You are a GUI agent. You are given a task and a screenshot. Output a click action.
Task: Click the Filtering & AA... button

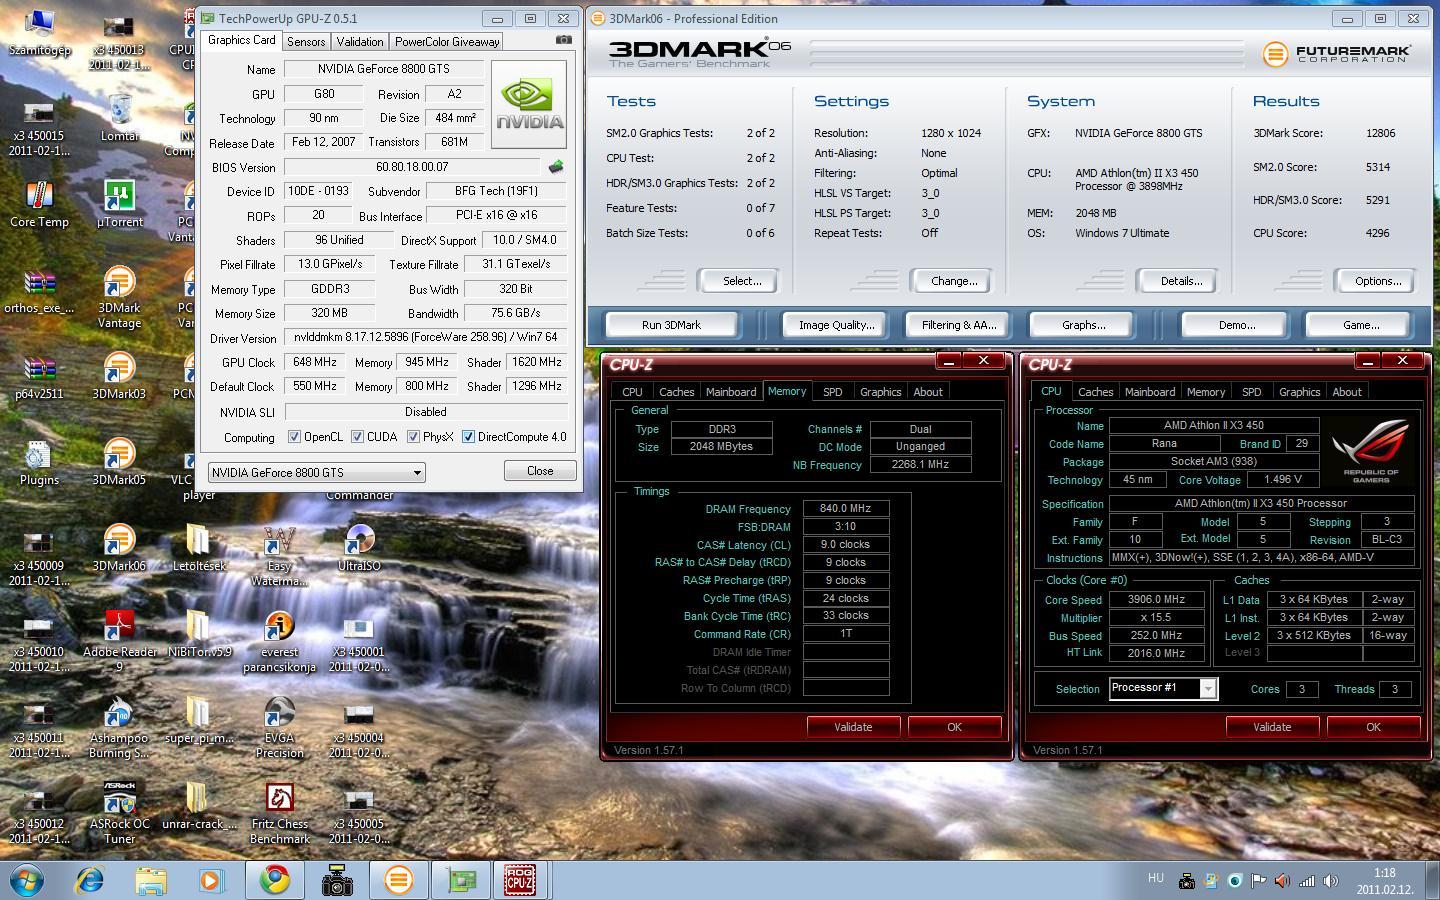pos(959,325)
